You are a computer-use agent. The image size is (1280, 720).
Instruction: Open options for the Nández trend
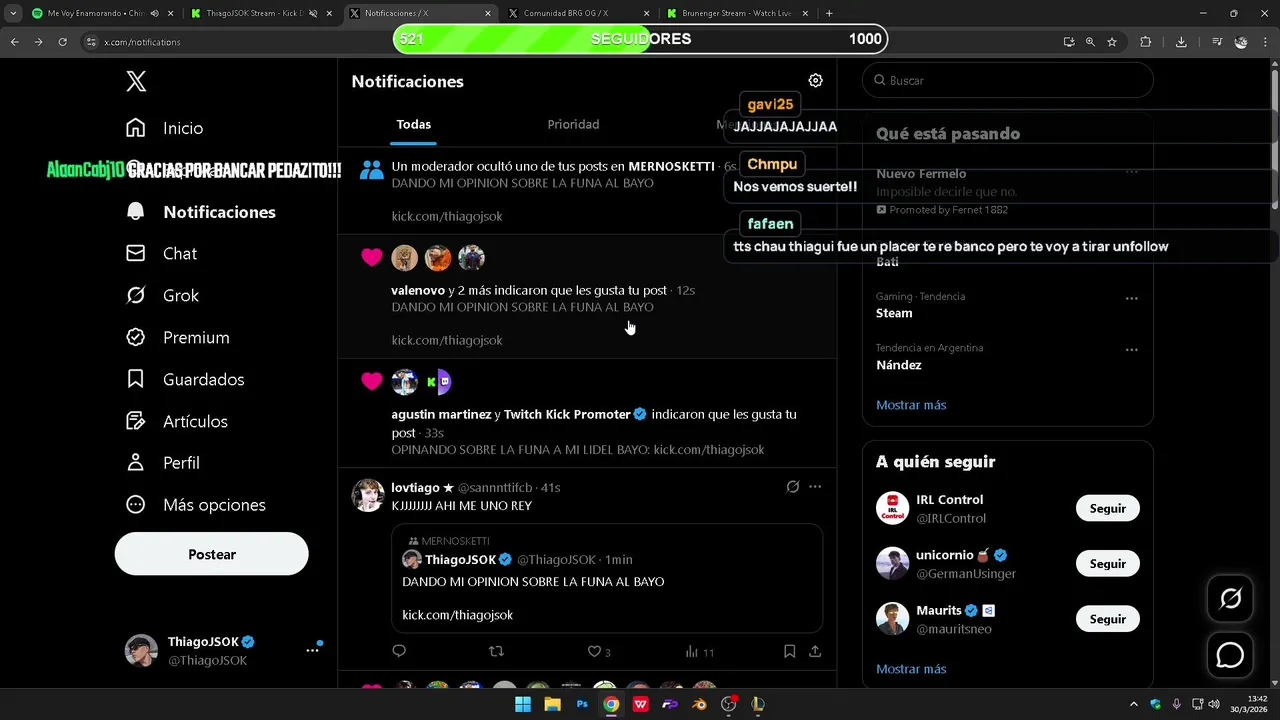[1131, 350]
